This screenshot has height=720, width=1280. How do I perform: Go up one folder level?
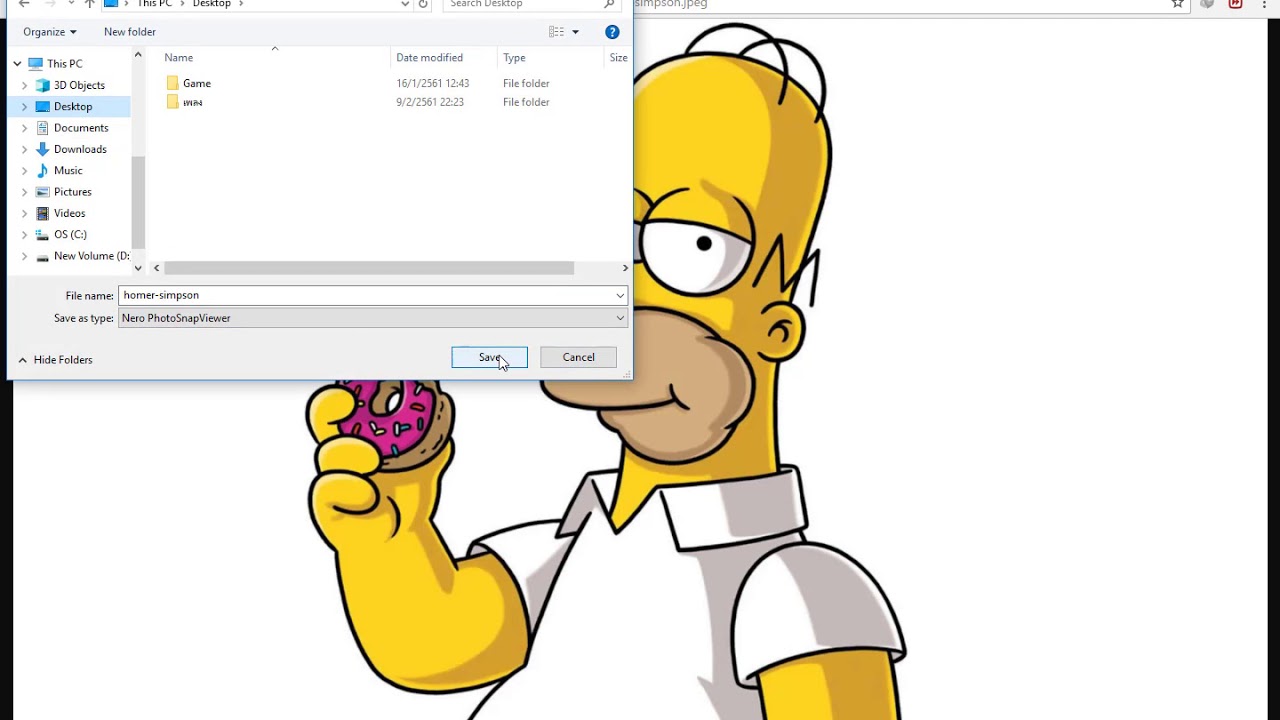[x=89, y=4]
